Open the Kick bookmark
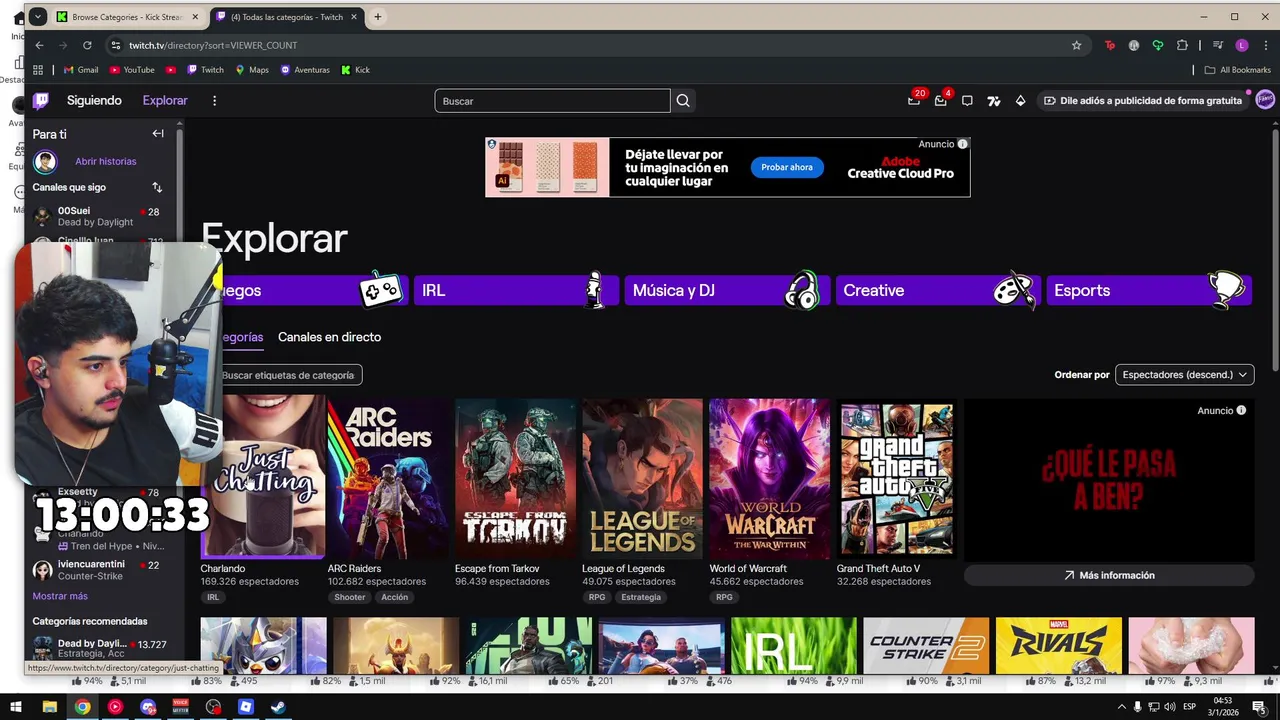 (355, 70)
